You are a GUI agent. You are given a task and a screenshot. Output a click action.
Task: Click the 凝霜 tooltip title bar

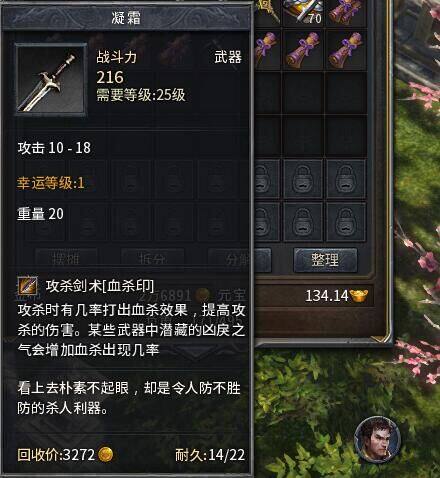[x=126, y=17]
